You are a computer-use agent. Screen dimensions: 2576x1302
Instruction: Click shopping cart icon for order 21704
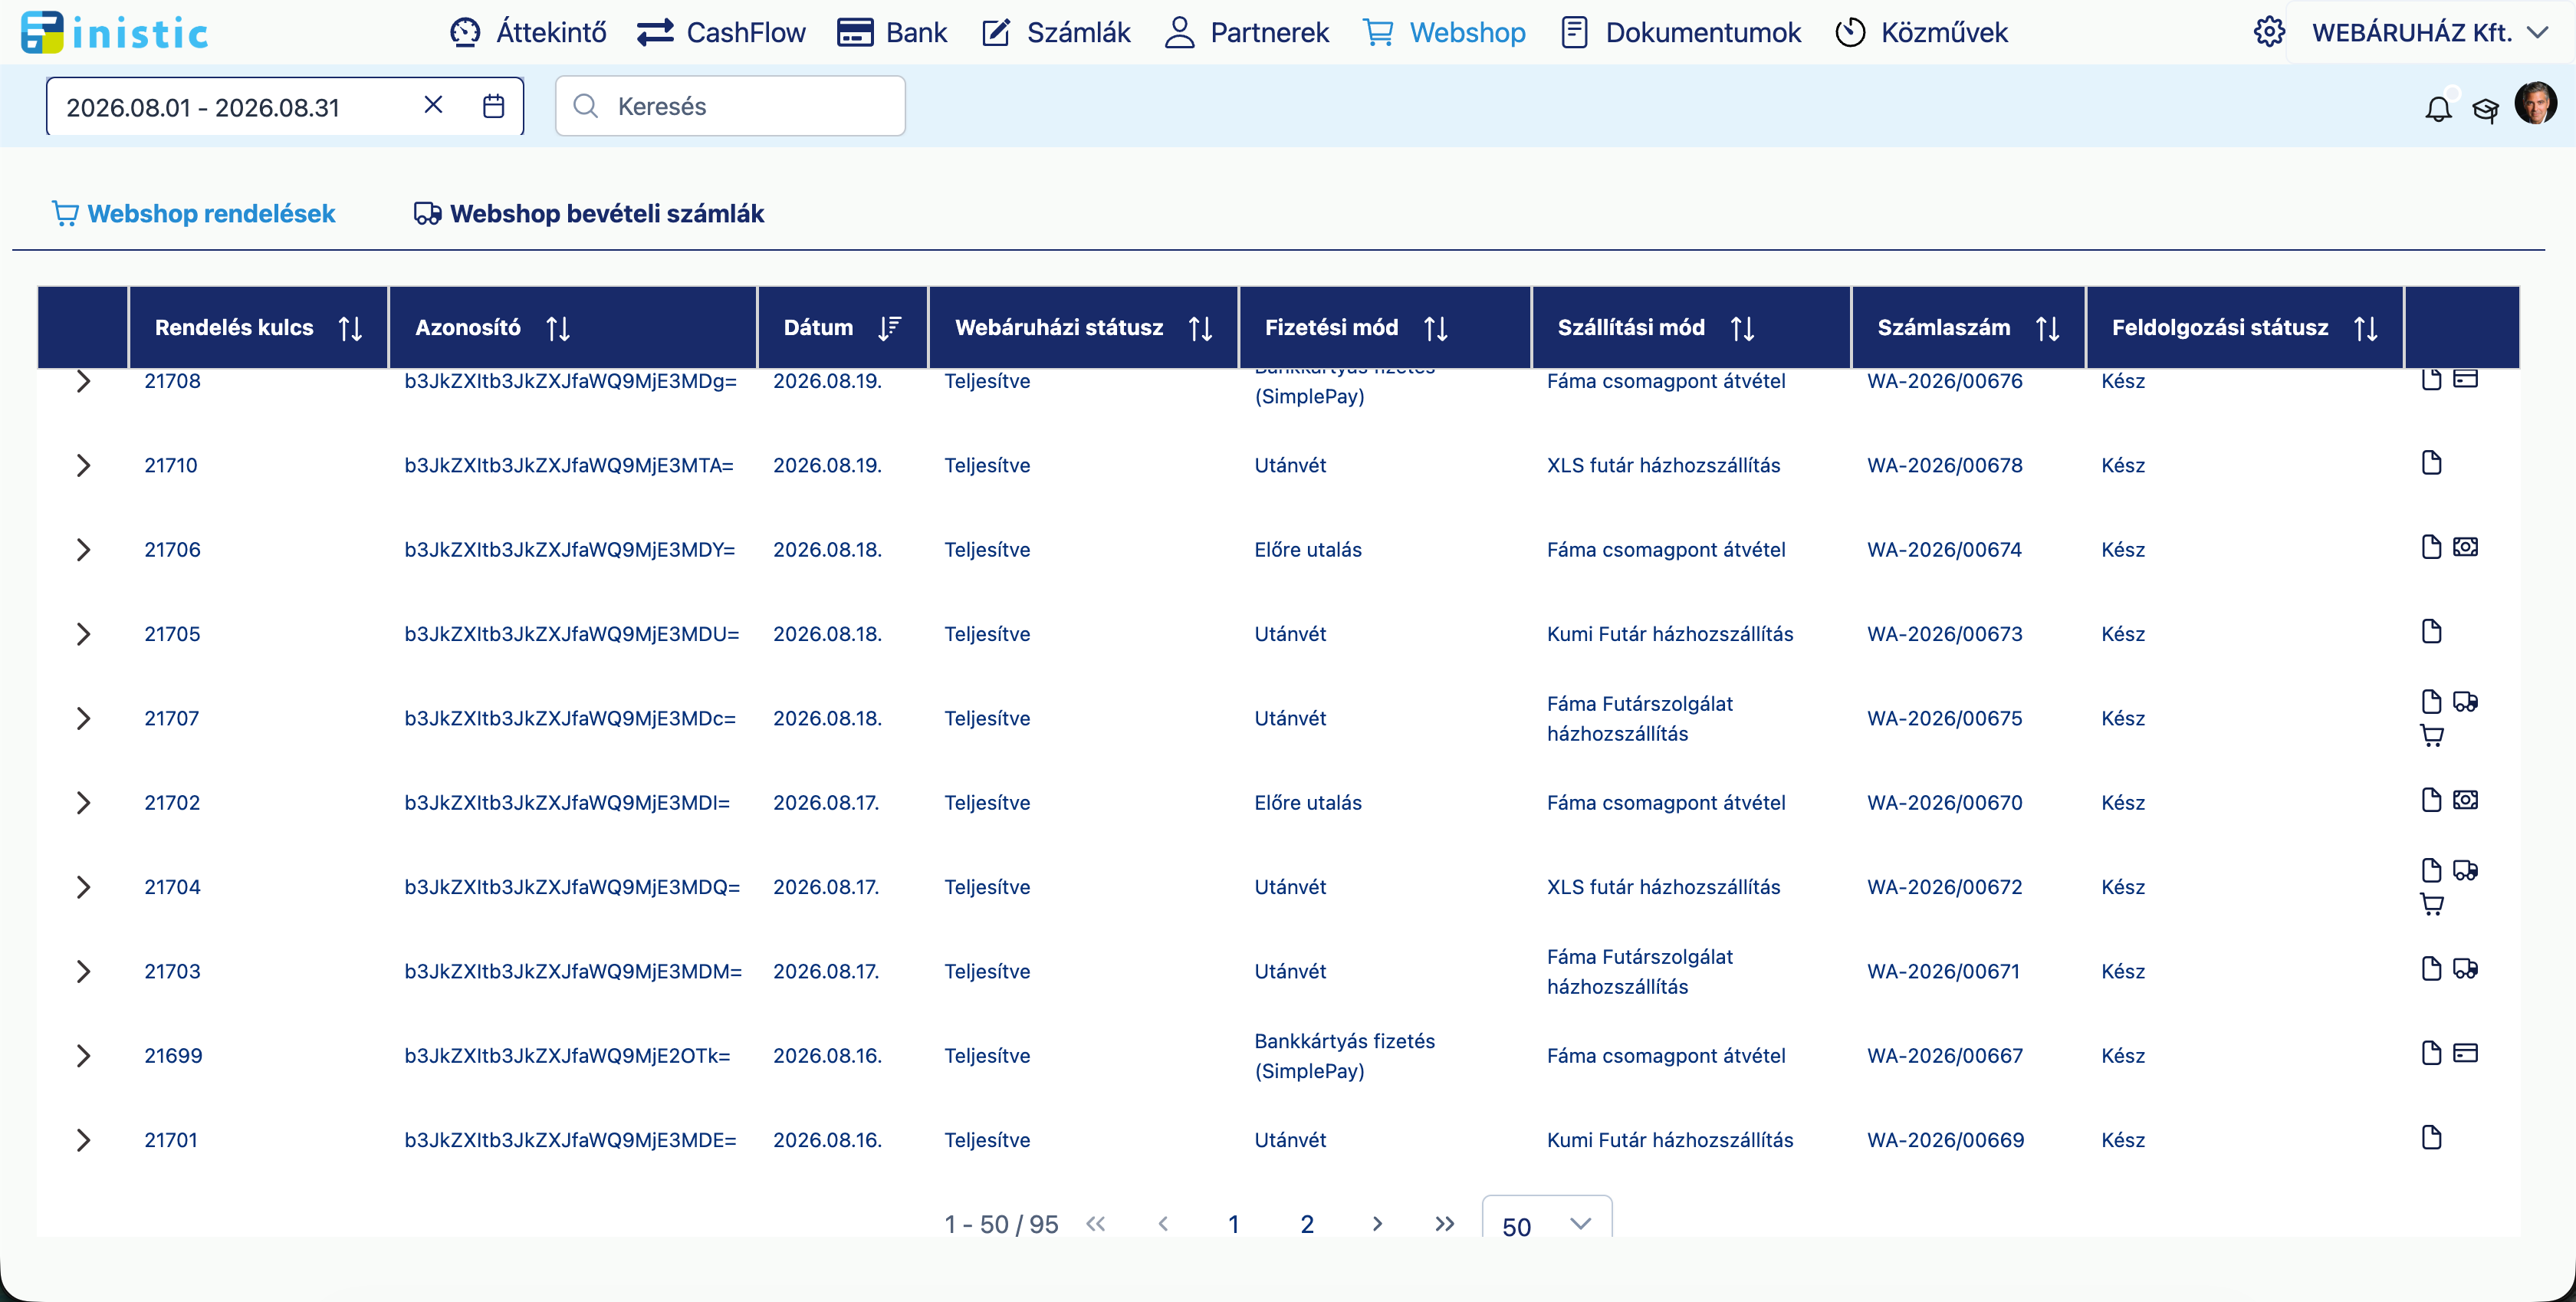(x=2431, y=905)
